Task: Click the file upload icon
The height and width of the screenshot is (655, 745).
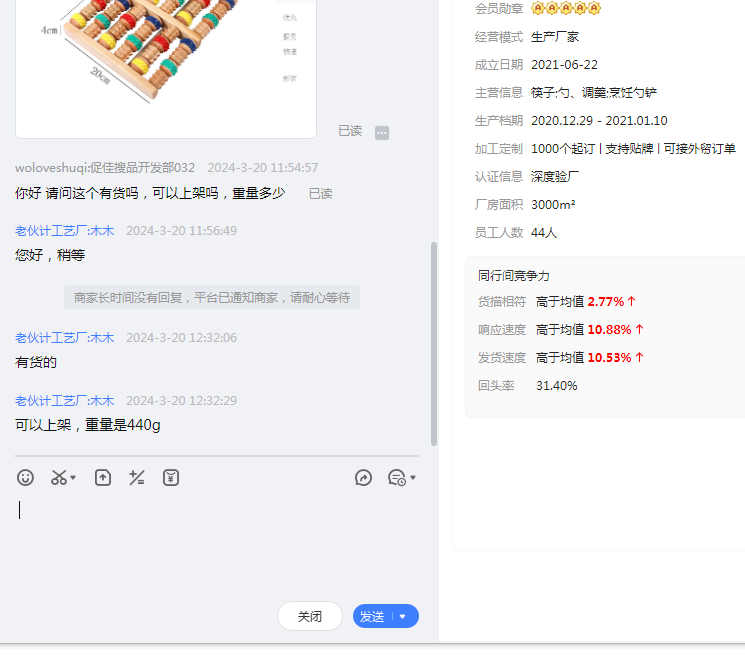Action: 103,478
